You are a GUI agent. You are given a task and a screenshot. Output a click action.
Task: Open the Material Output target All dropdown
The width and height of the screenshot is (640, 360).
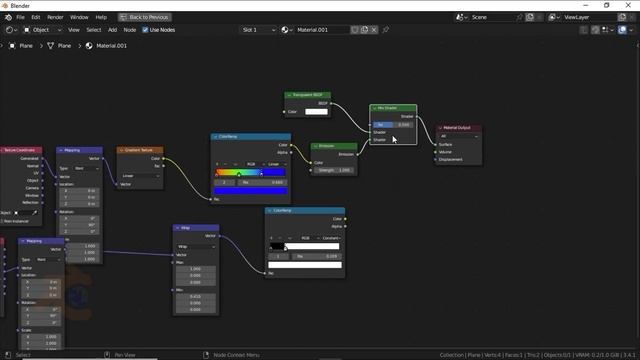458,136
